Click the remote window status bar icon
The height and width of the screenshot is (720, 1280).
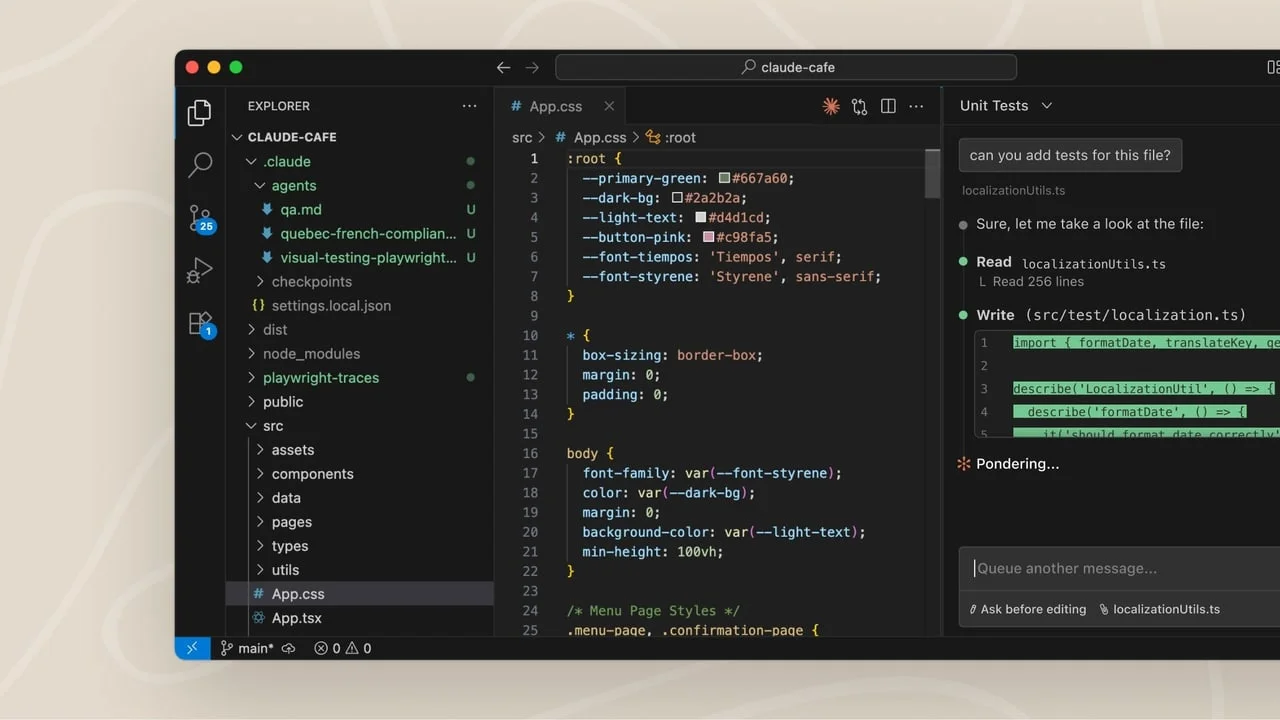pyautogui.click(x=192, y=648)
